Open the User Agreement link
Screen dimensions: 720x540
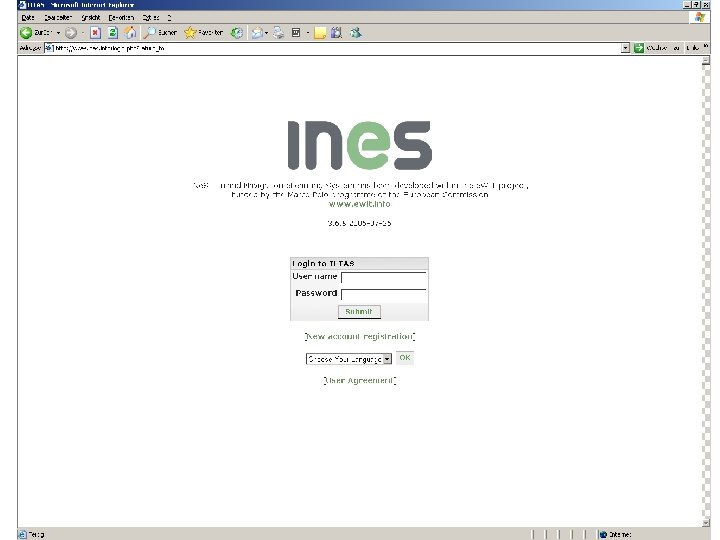(x=360, y=381)
